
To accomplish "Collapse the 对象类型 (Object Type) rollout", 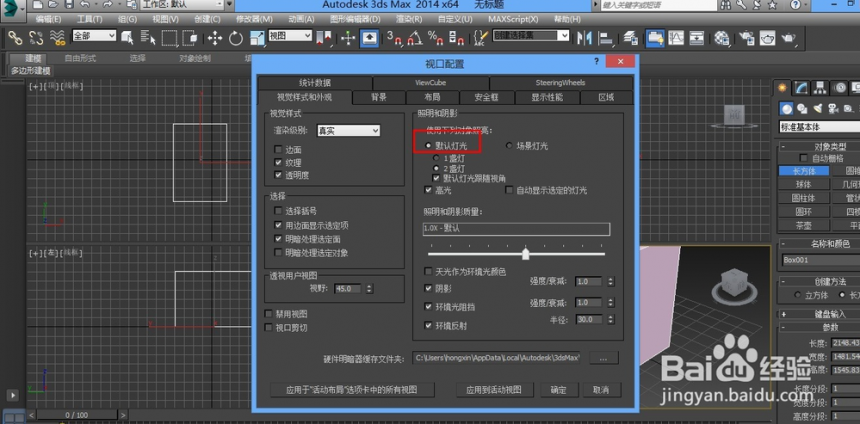I will point(783,146).
